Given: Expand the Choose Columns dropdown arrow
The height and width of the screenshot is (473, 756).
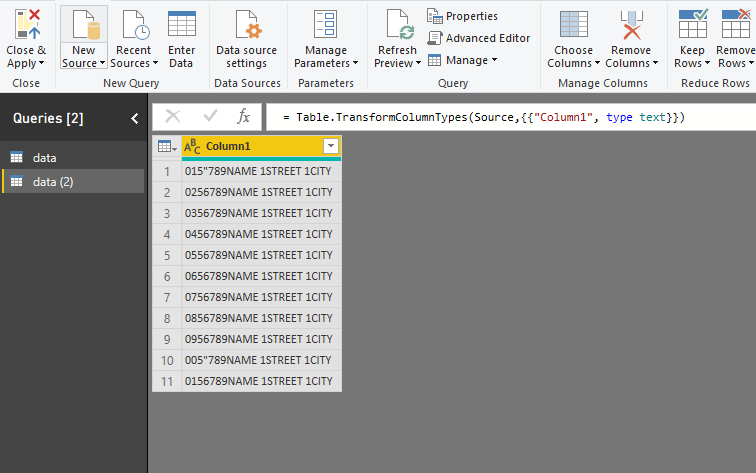Looking at the screenshot, I should 597,63.
